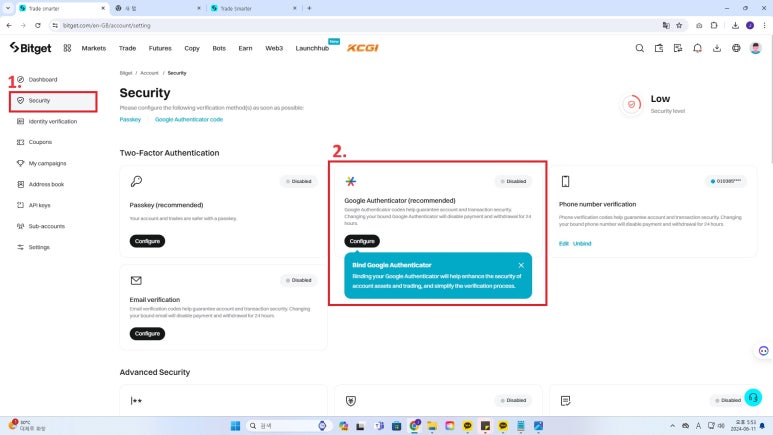Show hidden system tray icons chevron
Screen dimensions: 773x435
click(672, 426)
